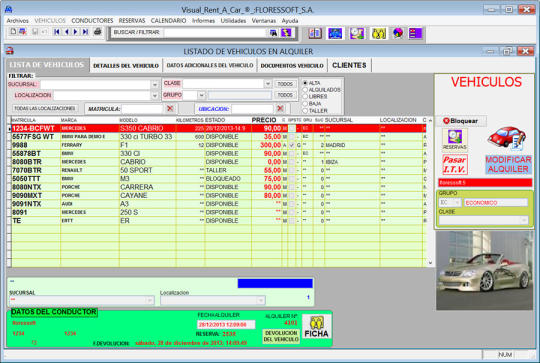Expand the GRUPO filter dropdown
The width and height of the screenshot is (540, 363).
tap(201, 95)
